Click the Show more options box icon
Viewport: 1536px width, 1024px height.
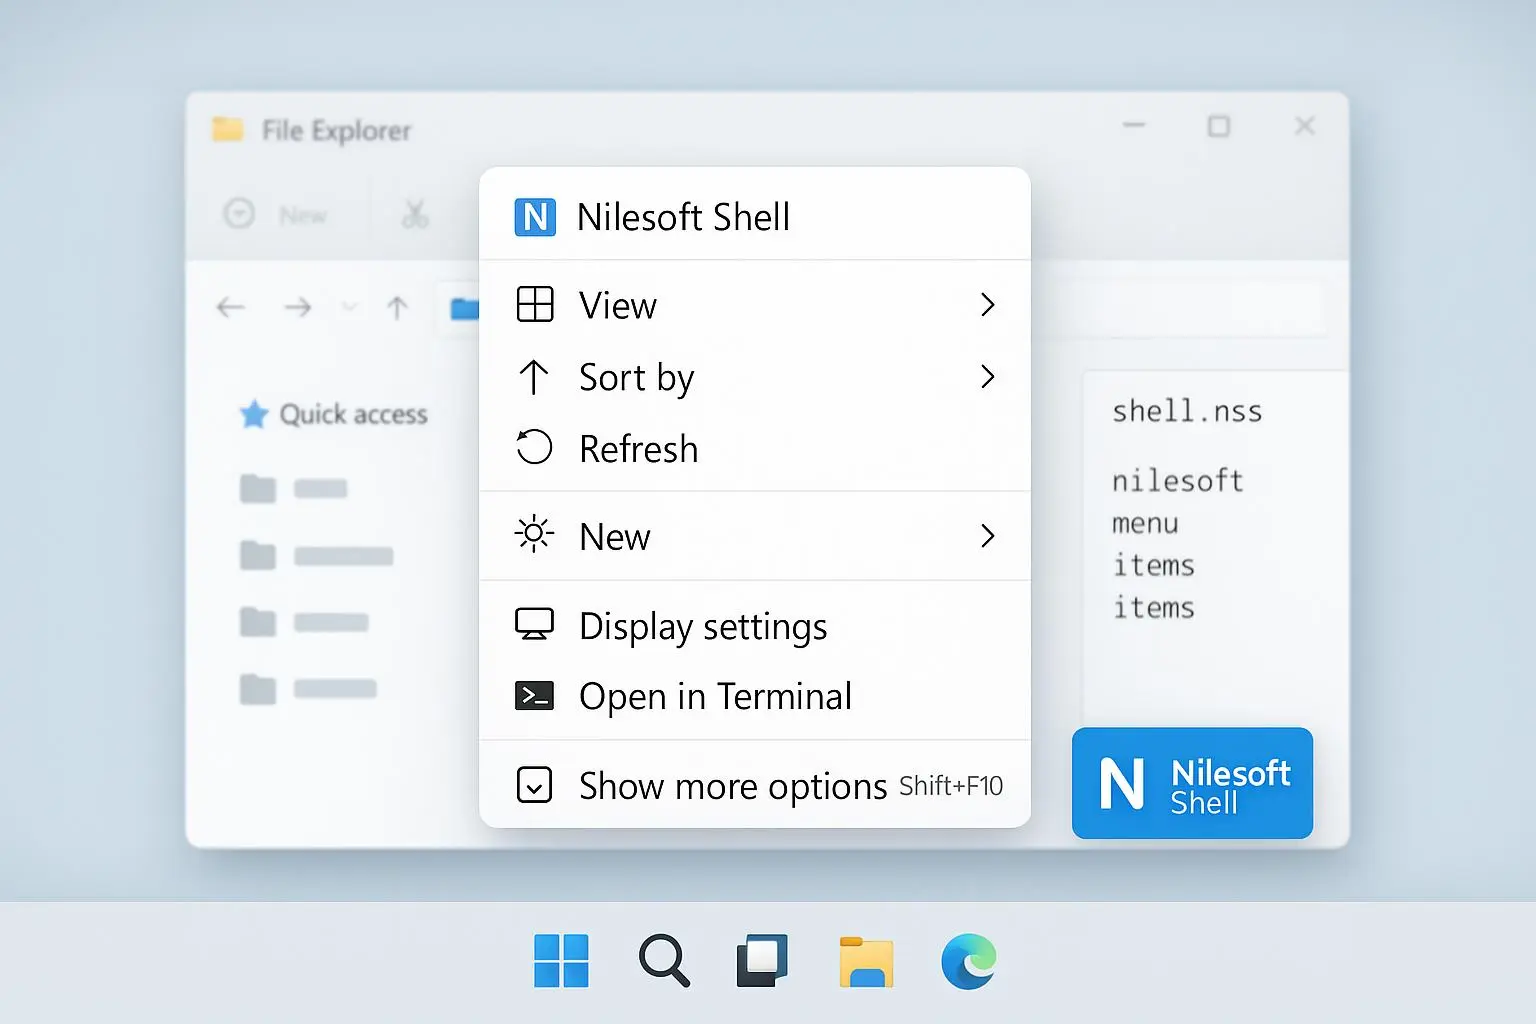(534, 785)
